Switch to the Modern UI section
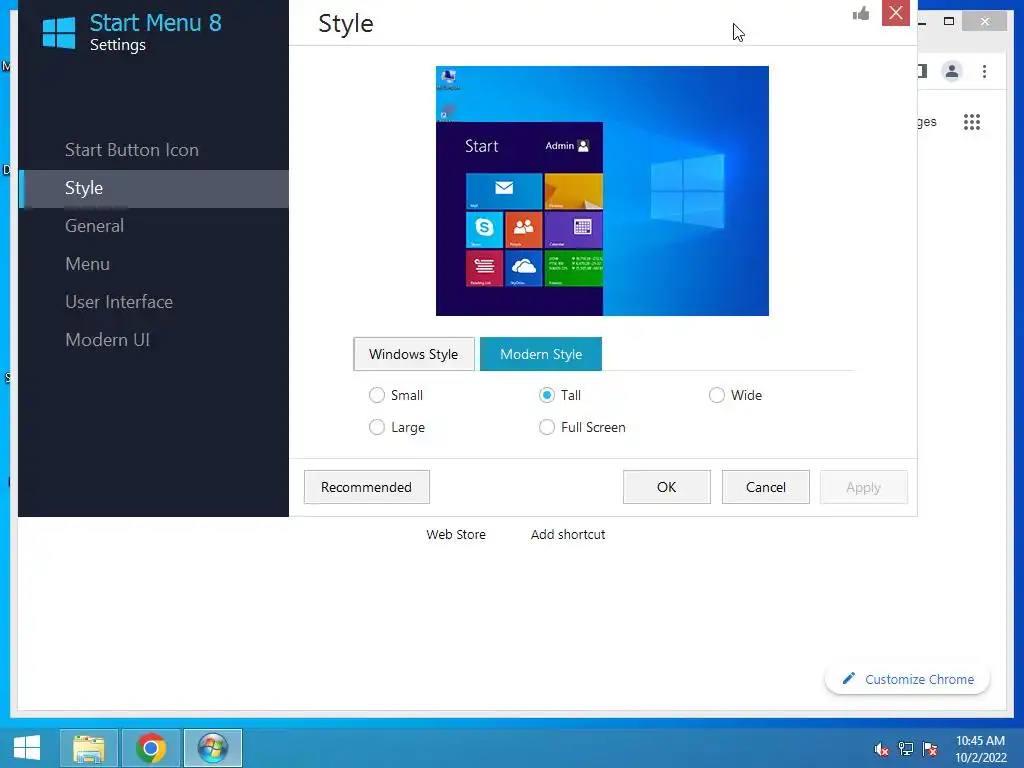 point(108,340)
